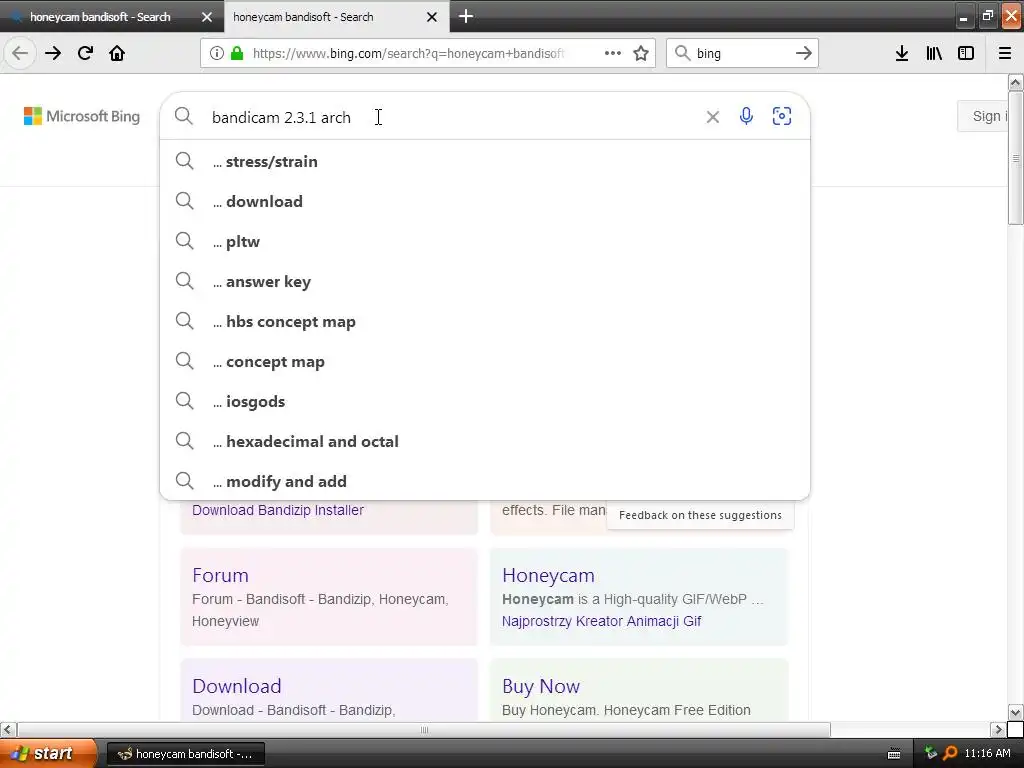Open the Firefox home page
Viewport: 1024px width, 768px height.
point(117,53)
